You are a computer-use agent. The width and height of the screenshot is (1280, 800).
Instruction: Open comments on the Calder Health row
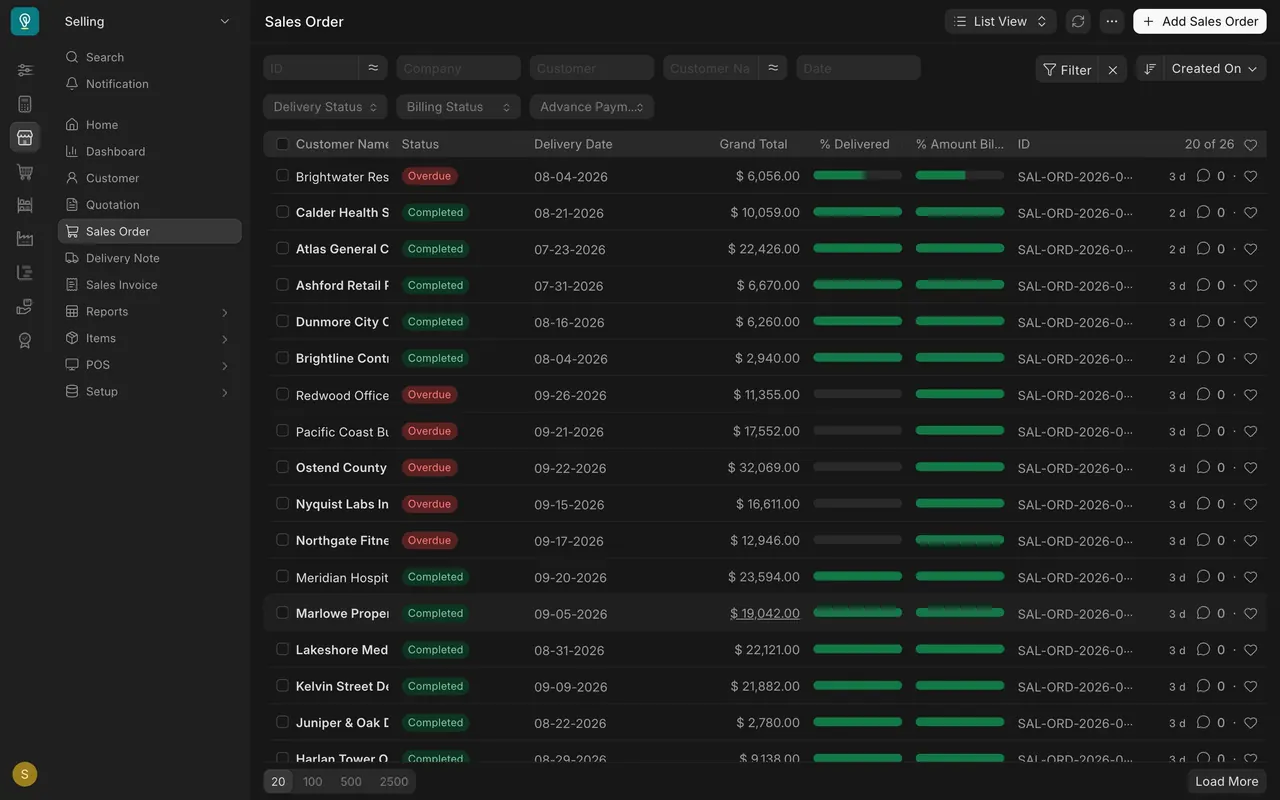[1204, 212]
